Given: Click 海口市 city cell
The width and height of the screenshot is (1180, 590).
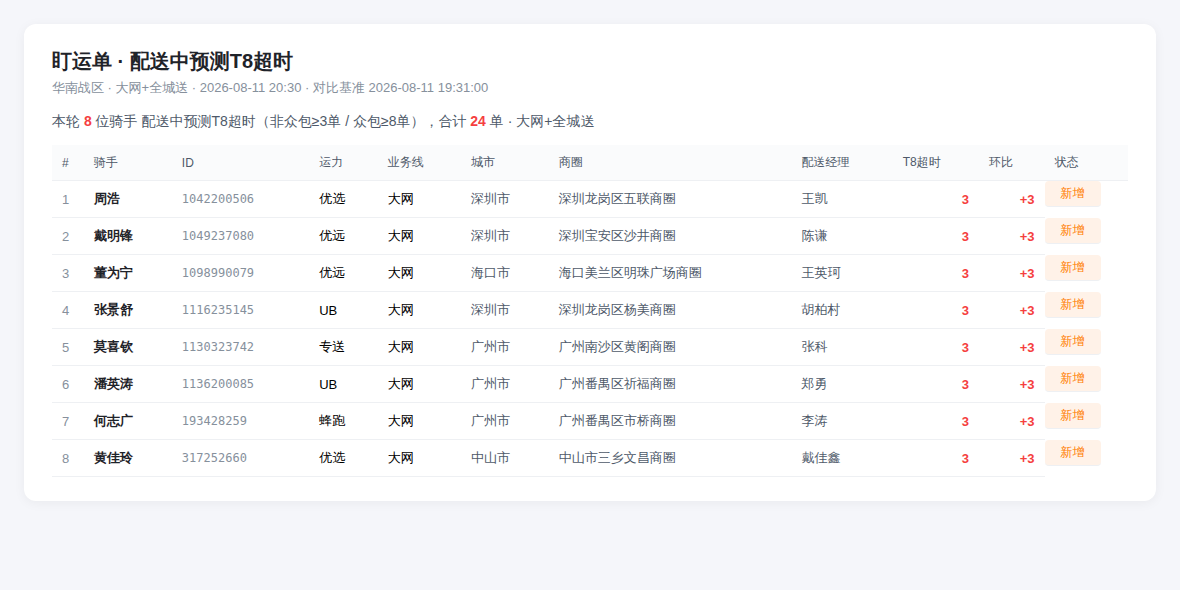Looking at the screenshot, I should [491, 273].
